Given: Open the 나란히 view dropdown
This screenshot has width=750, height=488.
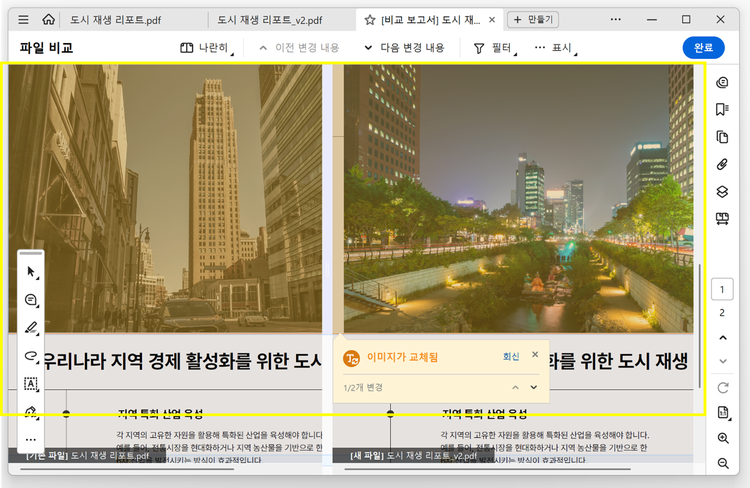Looking at the screenshot, I should click(x=207, y=48).
